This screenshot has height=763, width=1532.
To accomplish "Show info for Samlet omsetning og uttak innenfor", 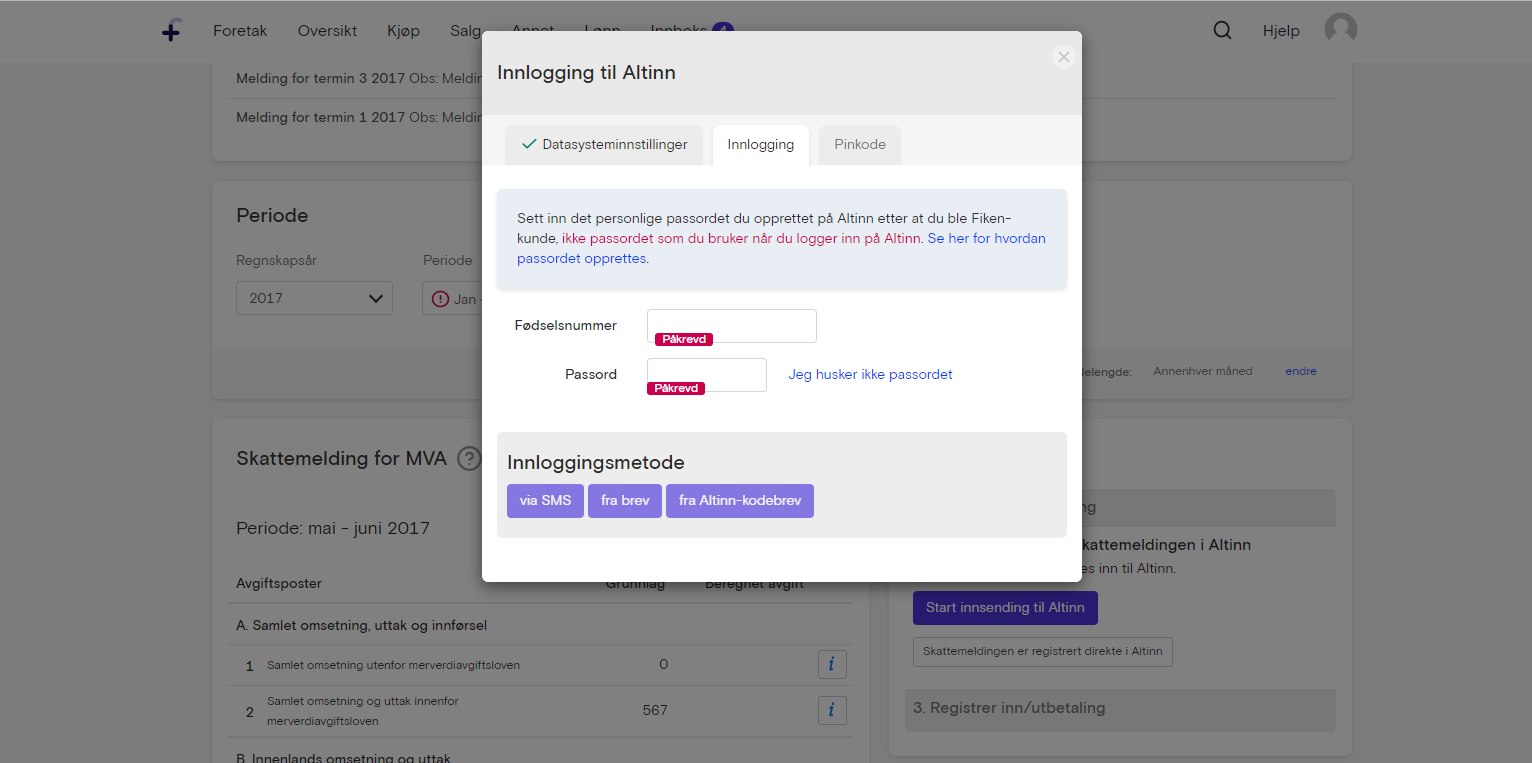I will click(832, 710).
